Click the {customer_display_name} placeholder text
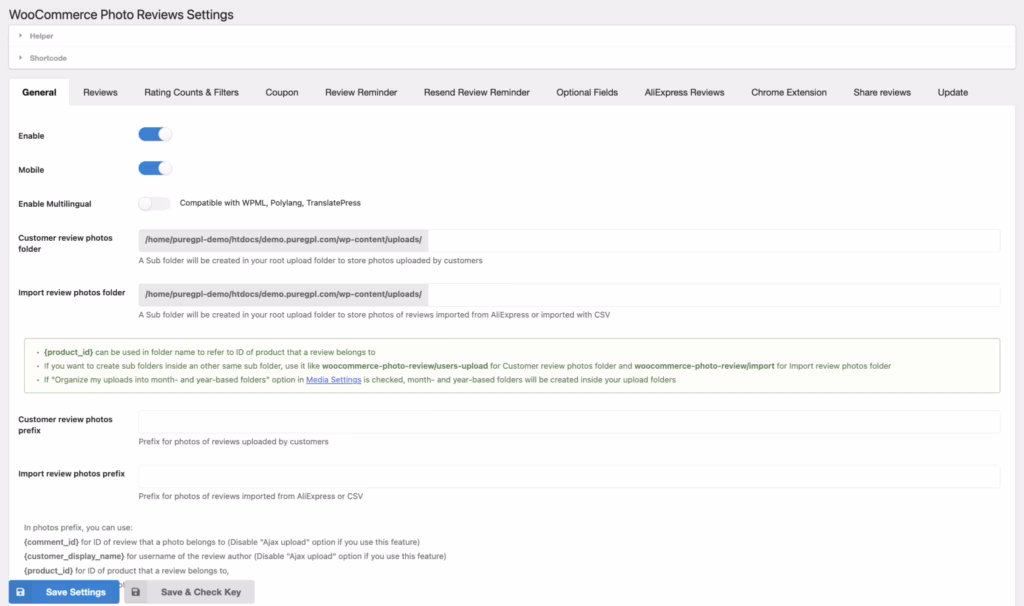Image resolution: width=1024 pixels, height=606 pixels. pos(74,556)
